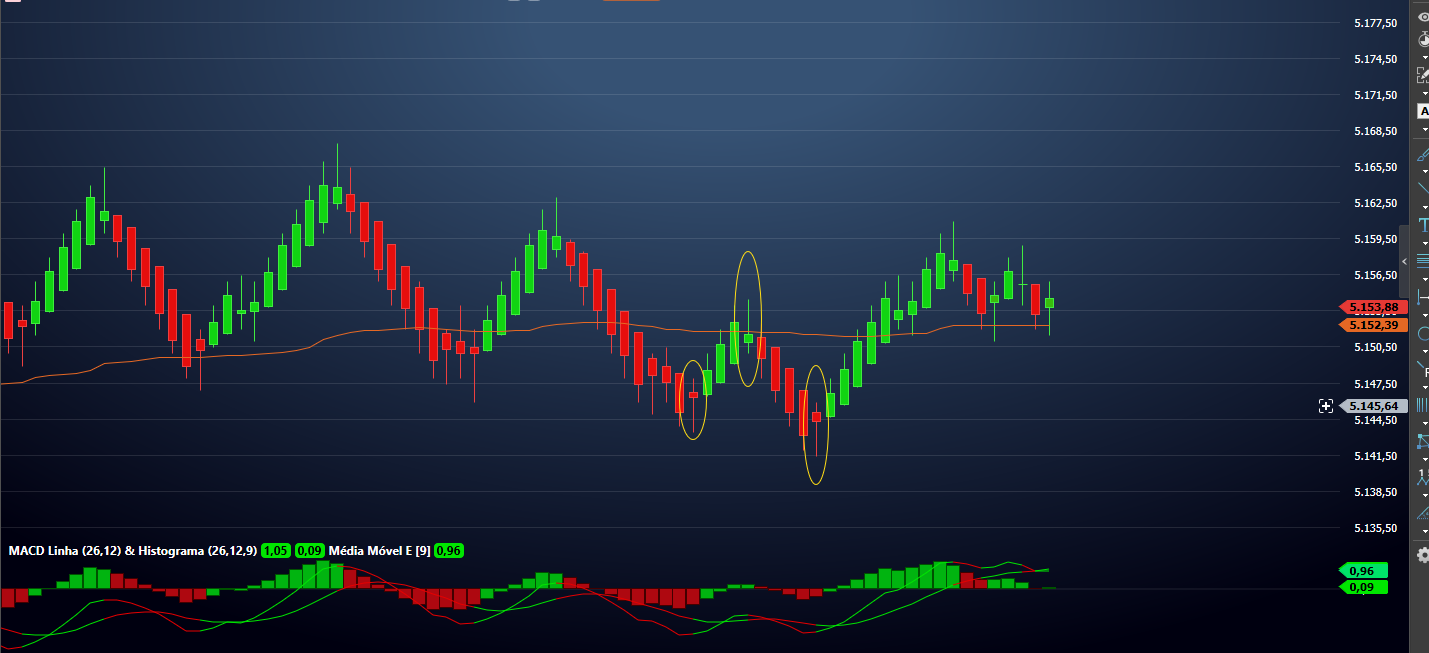Toggle the eye visibility icon in right toolbar
Viewport: 1429px width, 653px height.
(x=1422, y=17)
